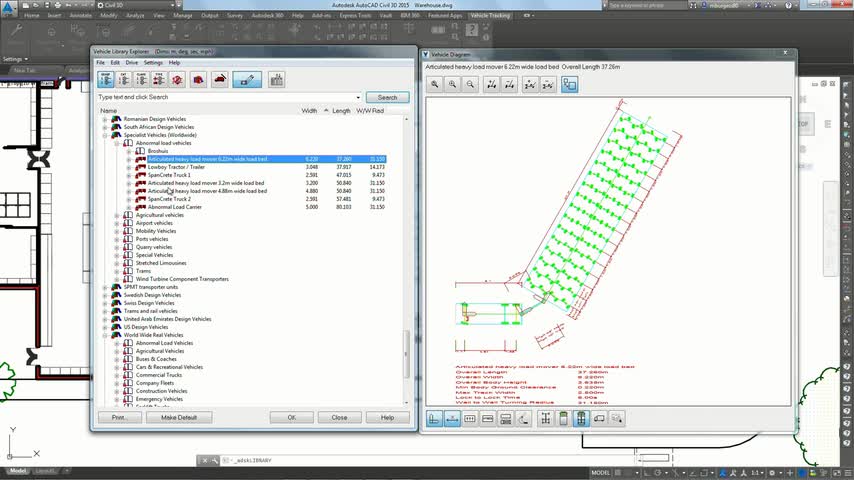Click the Model tab at bottom left

click(x=17, y=471)
